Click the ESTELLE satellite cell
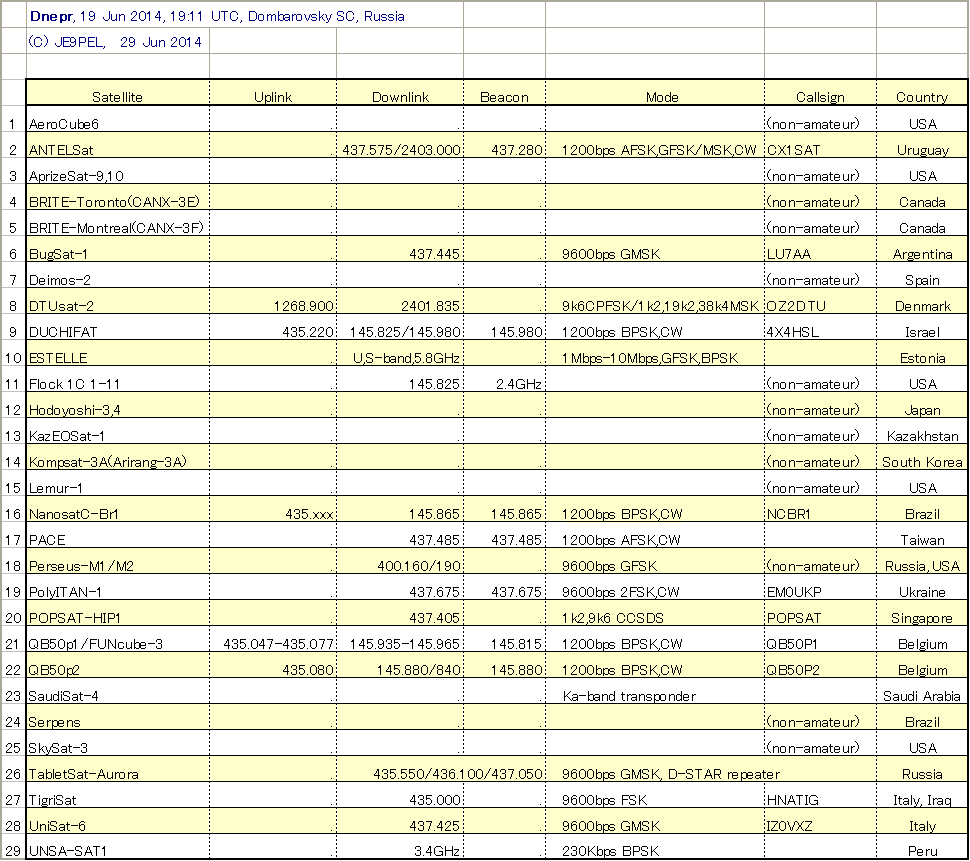This screenshot has height=861, width=970. point(118,353)
